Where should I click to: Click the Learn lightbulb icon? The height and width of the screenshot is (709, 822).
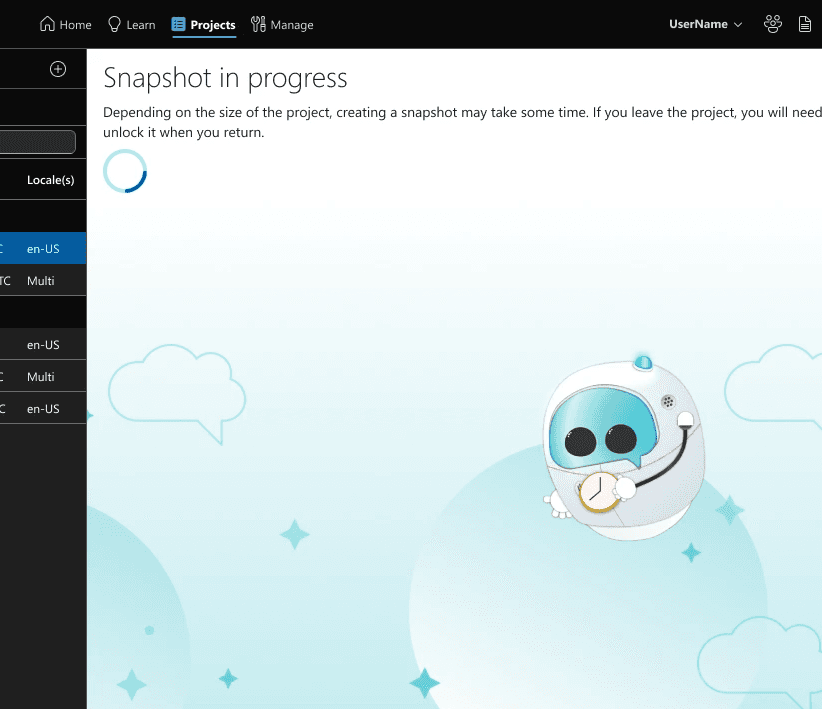[114, 24]
